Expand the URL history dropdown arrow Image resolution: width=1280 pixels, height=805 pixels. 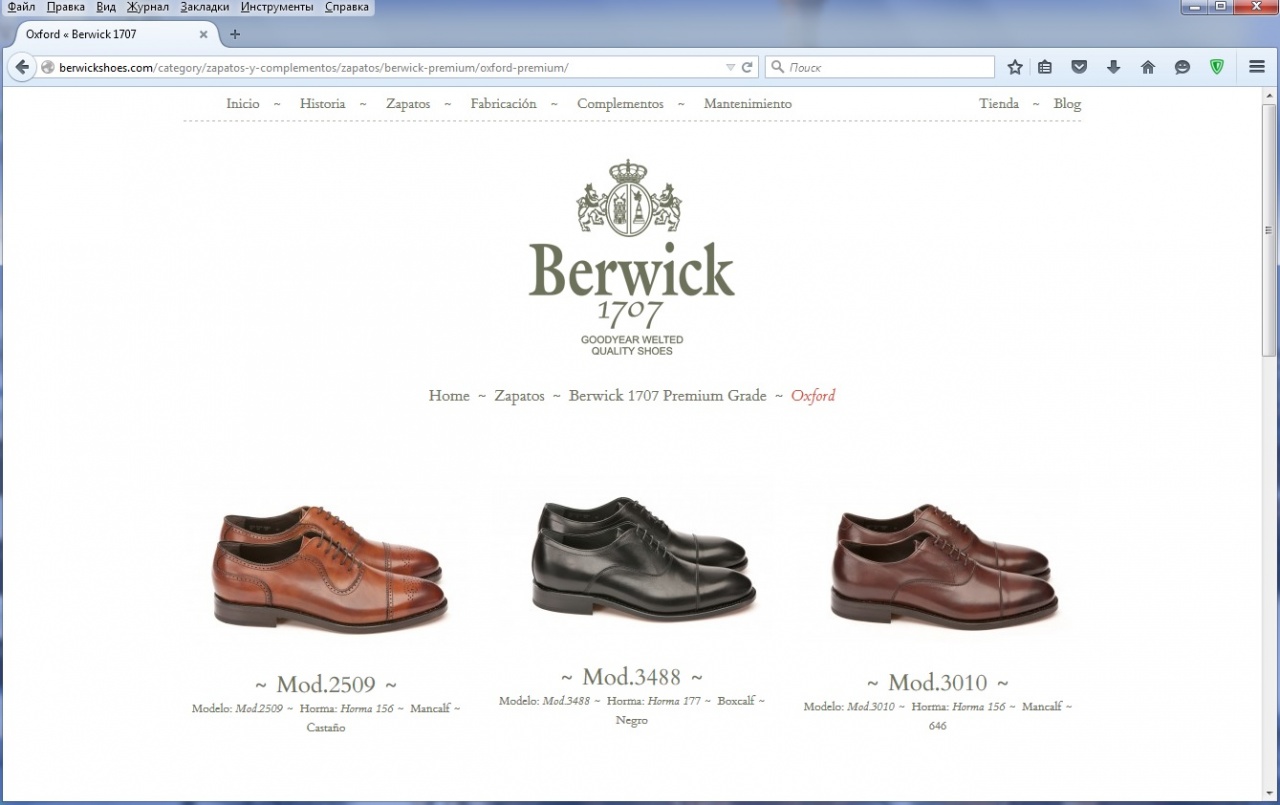point(730,67)
